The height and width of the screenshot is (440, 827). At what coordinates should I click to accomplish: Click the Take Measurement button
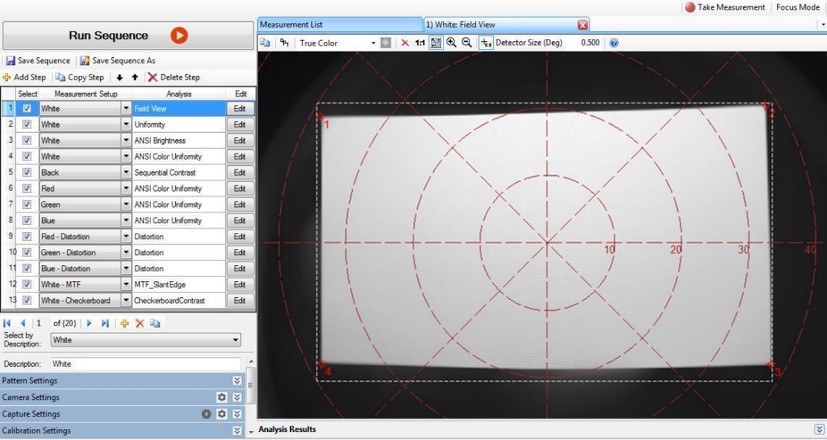725,7
